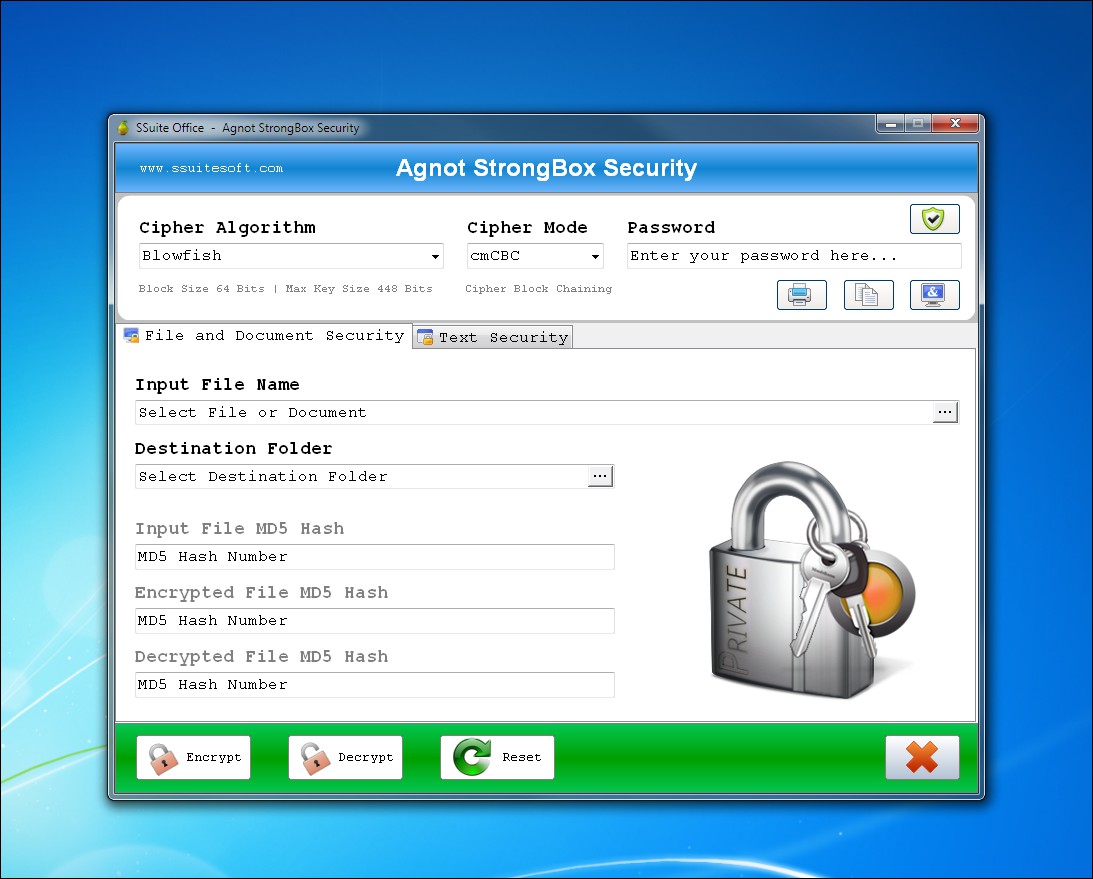Click the Decrypted File MD5 Hash field

(375, 685)
